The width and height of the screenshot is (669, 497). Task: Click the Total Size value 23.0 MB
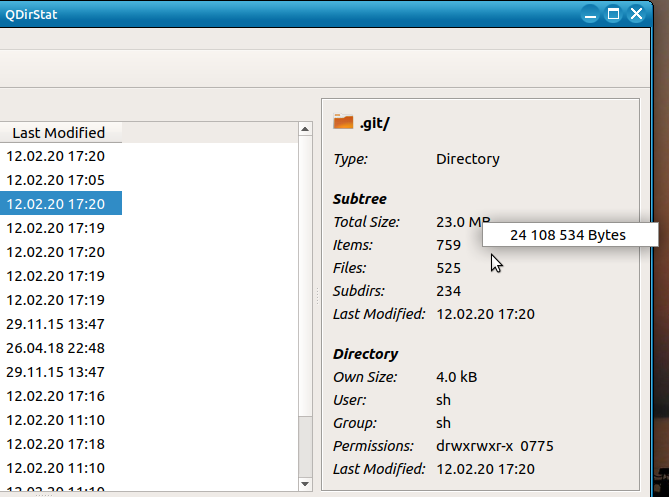463,222
